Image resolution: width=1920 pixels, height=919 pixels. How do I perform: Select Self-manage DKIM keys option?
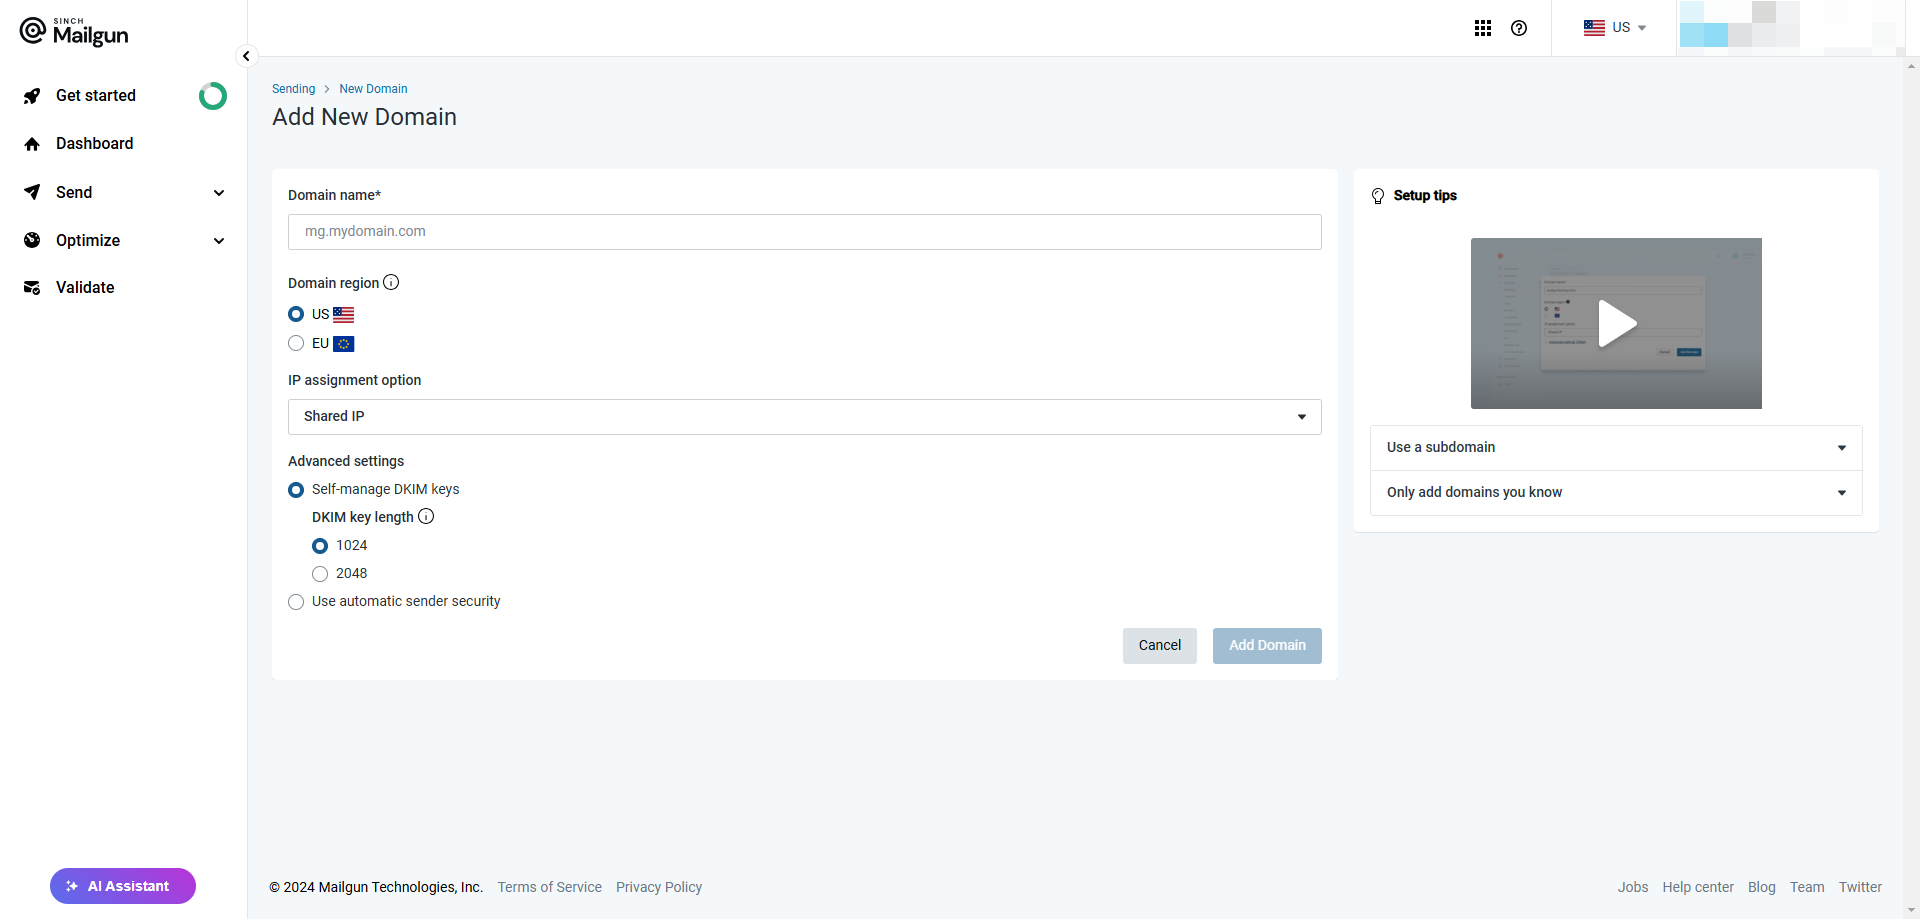tap(296, 490)
